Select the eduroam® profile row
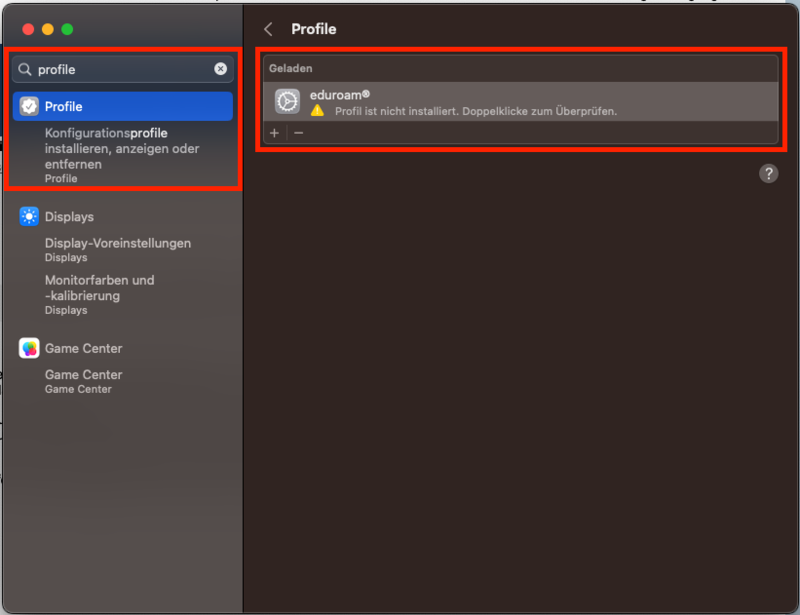This screenshot has height=615, width=800. (x=520, y=102)
